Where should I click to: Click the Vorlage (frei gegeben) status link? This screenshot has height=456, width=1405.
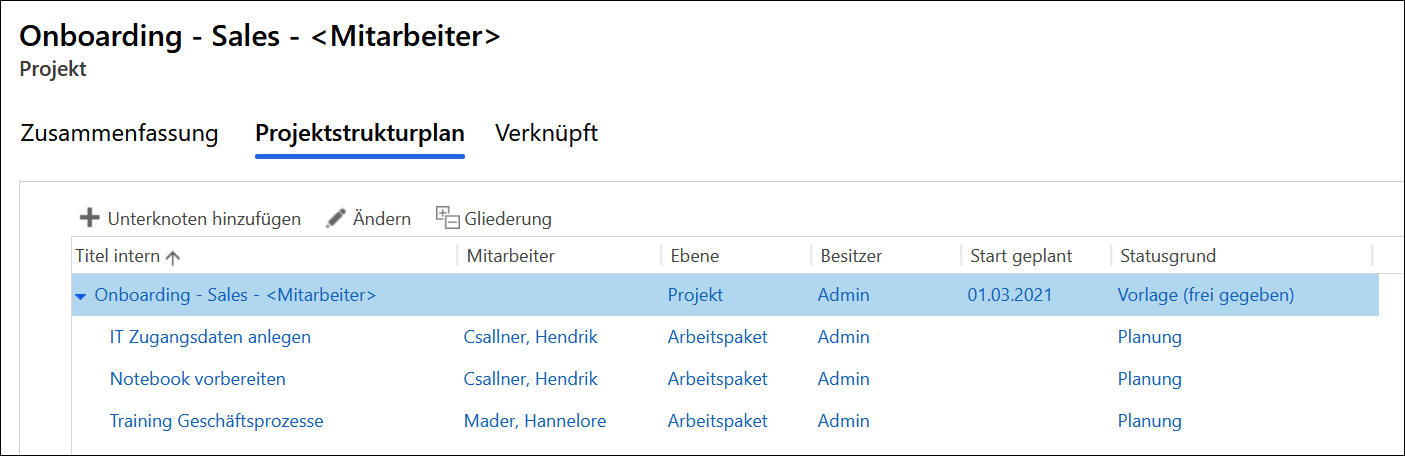click(1206, 295)
